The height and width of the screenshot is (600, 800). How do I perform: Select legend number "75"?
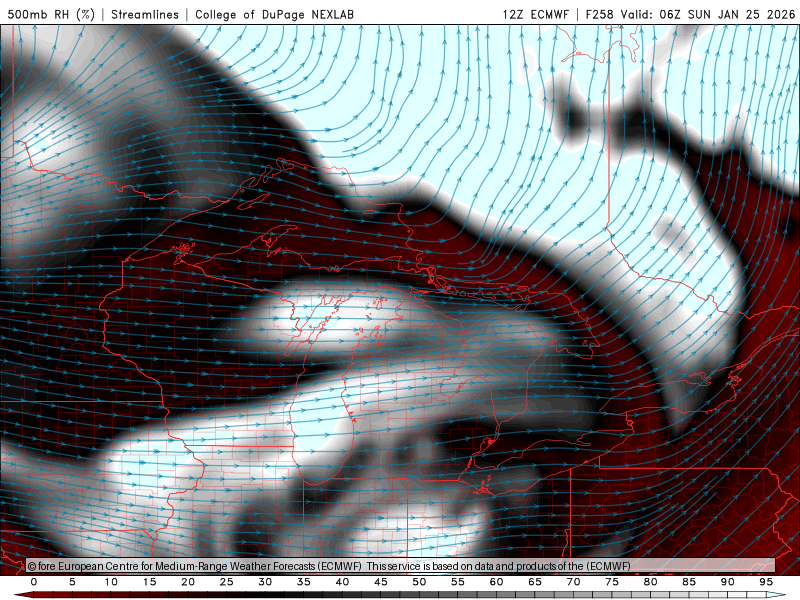612,582
